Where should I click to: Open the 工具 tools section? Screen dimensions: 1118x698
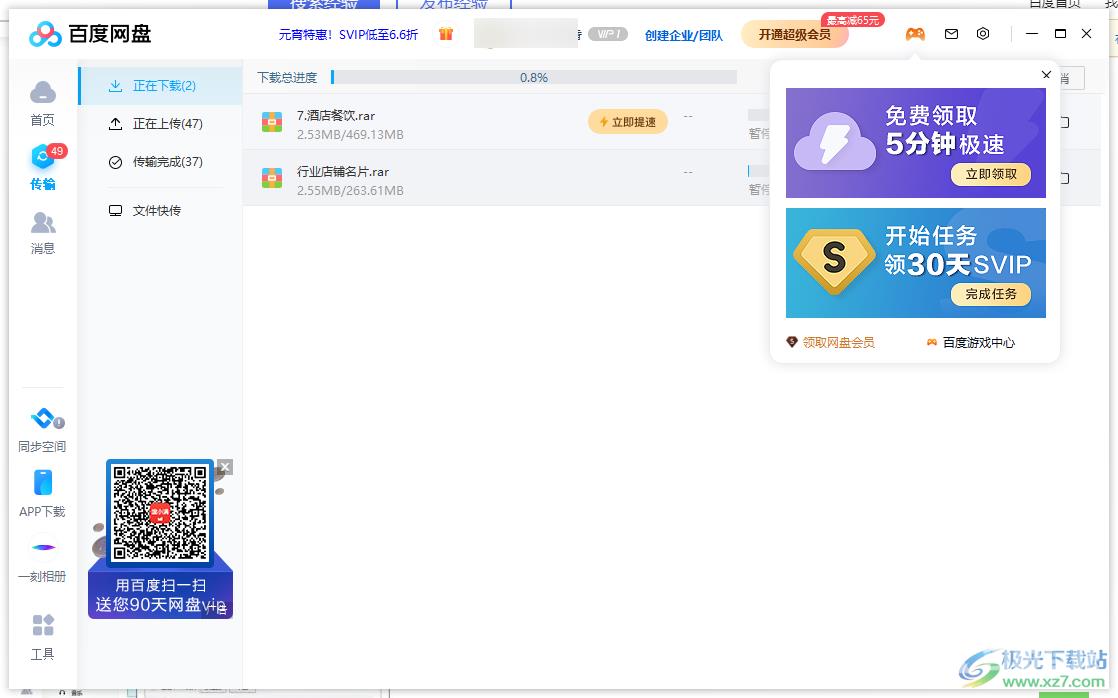43,637
